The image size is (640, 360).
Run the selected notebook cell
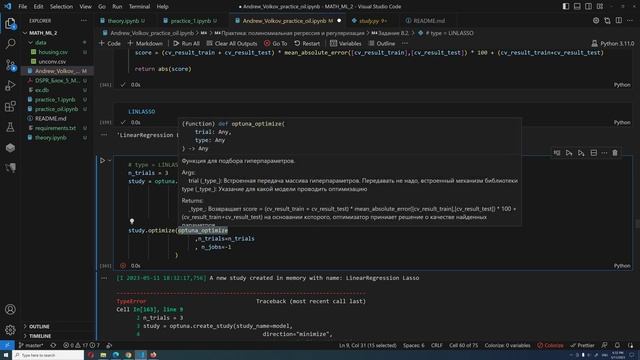[102, 160]
